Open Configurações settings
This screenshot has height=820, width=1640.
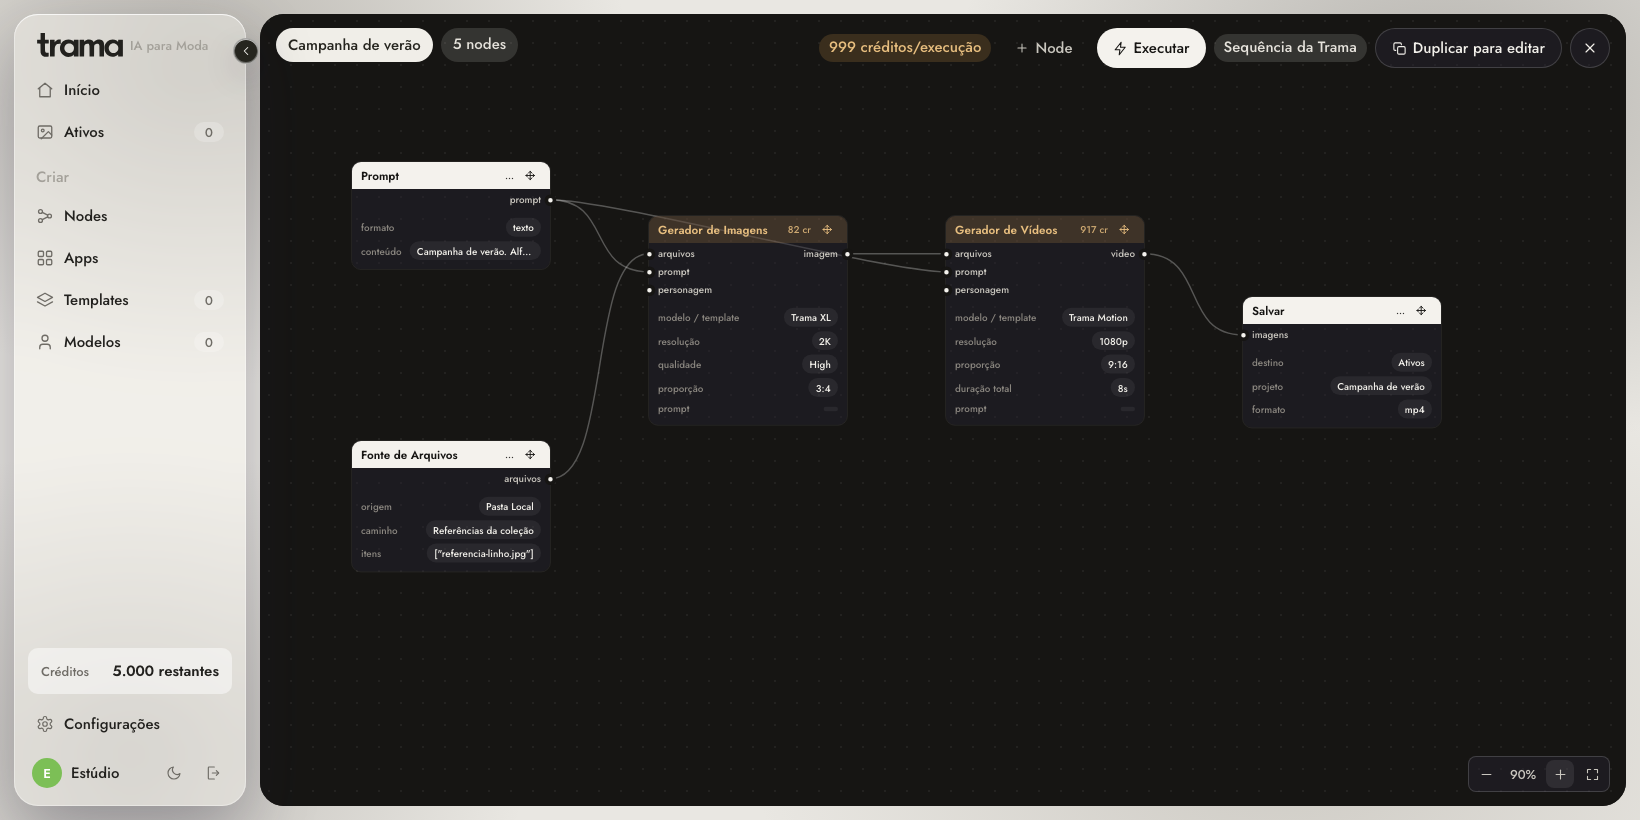(x=130, y=724)
